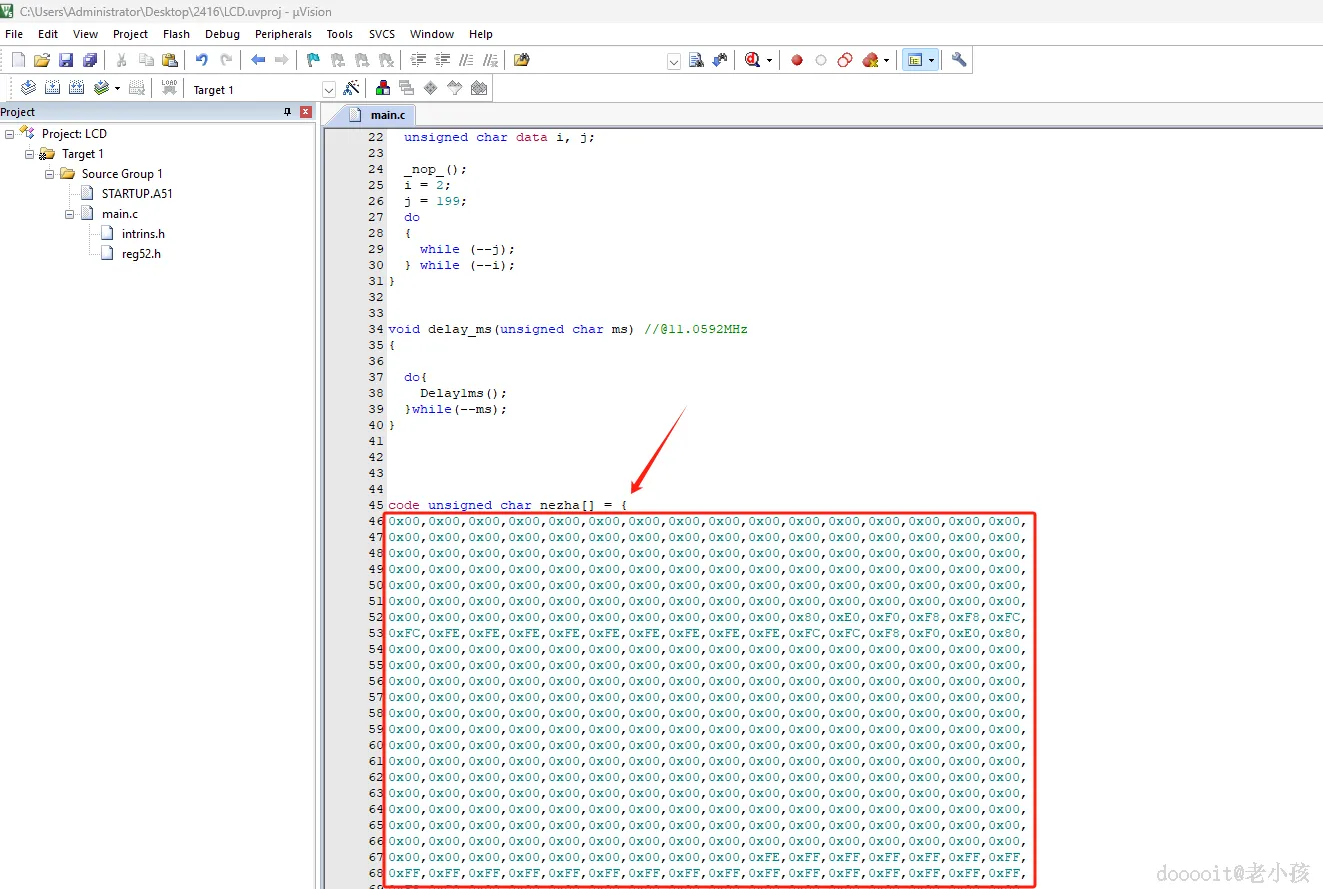
Task: Open the Peripherals menu
Action: (x=283, y=34)
